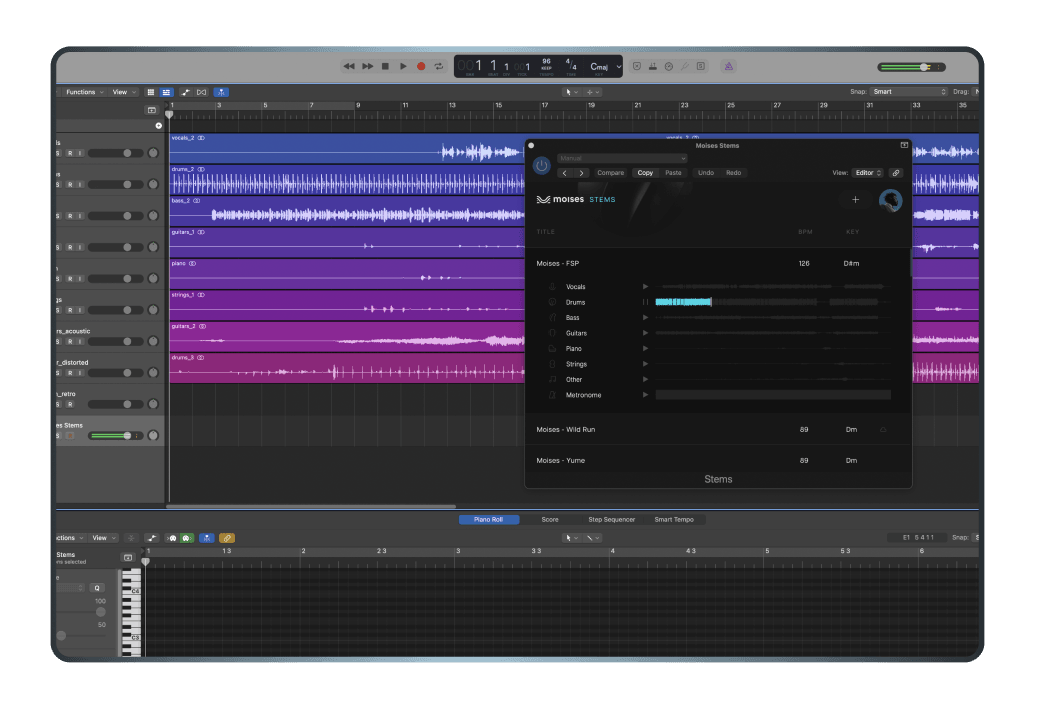
Task: Click the link icon beside Editor view
Action: pyautogui.click(x=896, y=173)
